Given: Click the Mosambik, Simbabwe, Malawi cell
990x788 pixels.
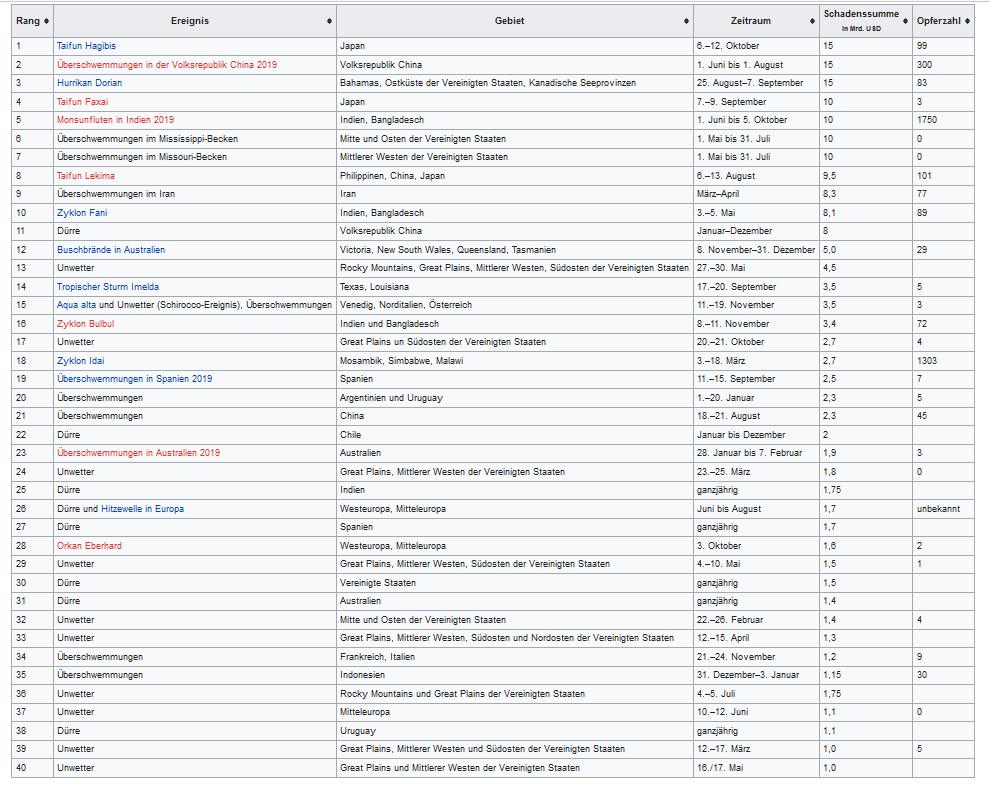Looking at the screenshot, I should (x=515, y=361).
